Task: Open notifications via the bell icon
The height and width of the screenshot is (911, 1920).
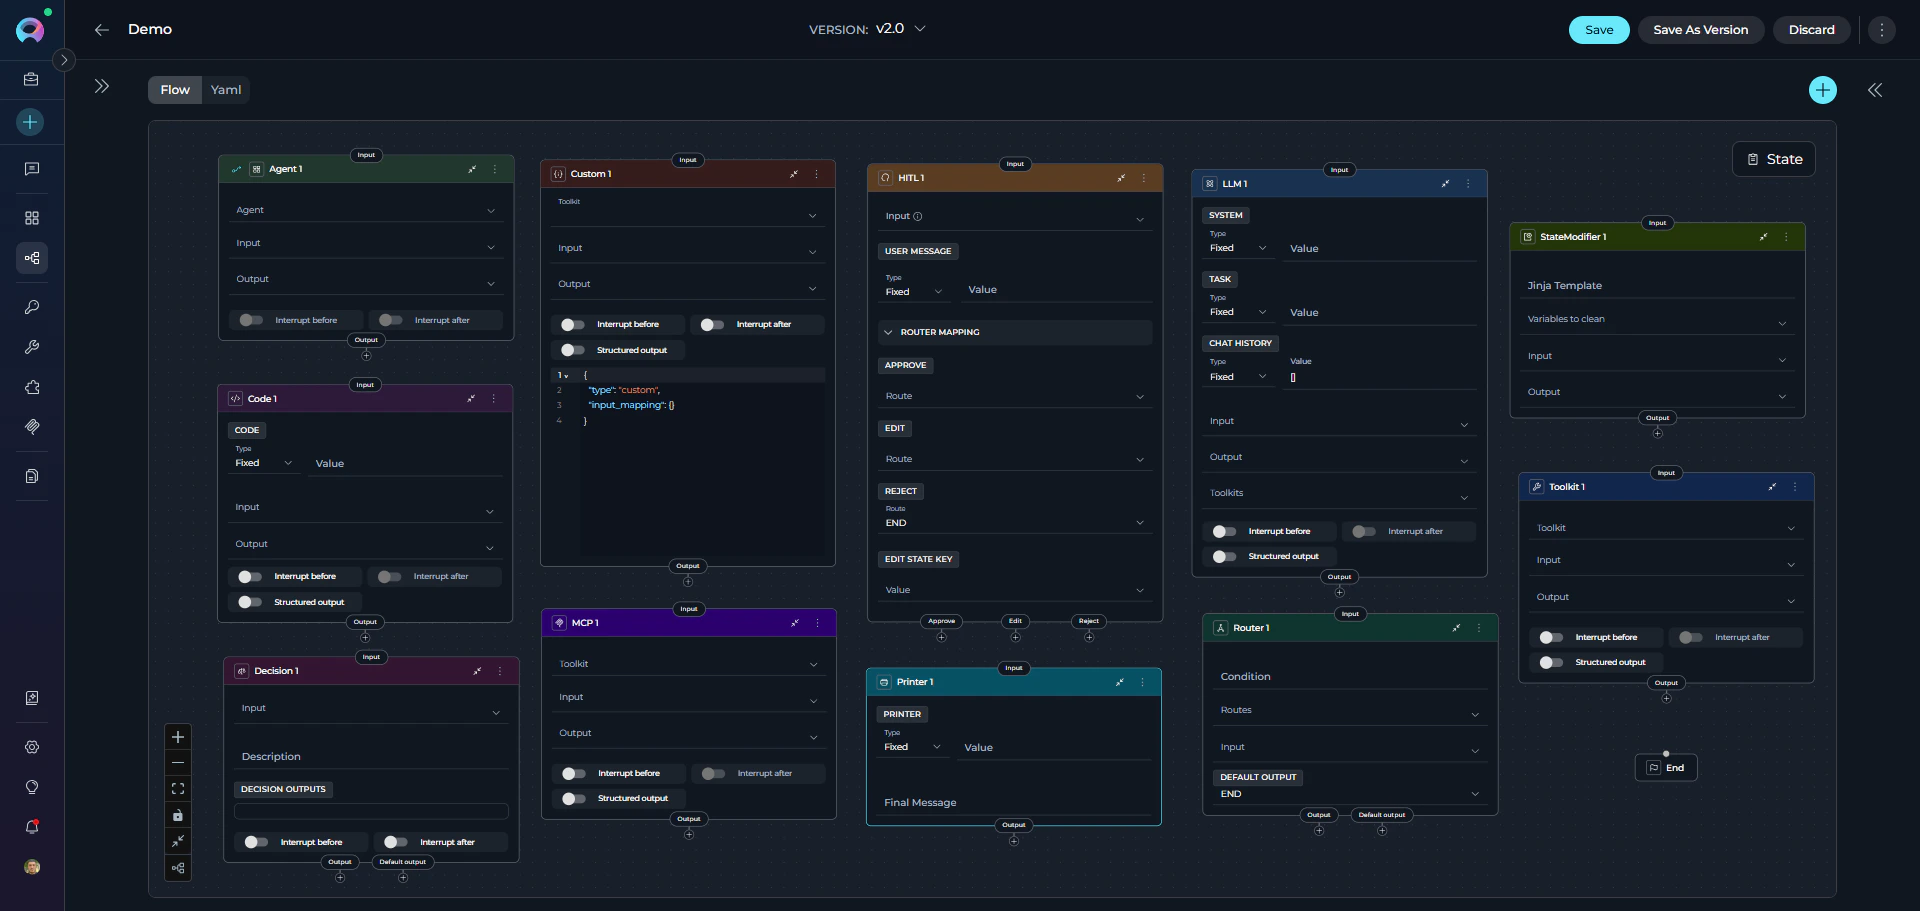Action: point(32,828)
